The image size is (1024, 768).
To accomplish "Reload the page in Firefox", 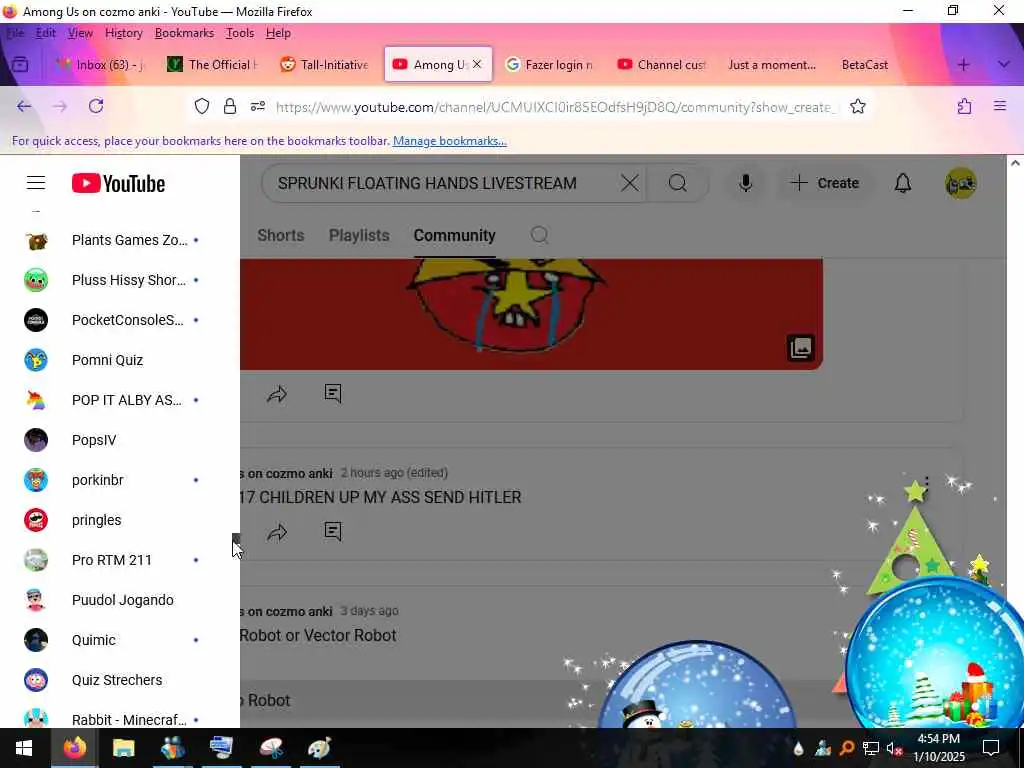I will tap(96, 106).
